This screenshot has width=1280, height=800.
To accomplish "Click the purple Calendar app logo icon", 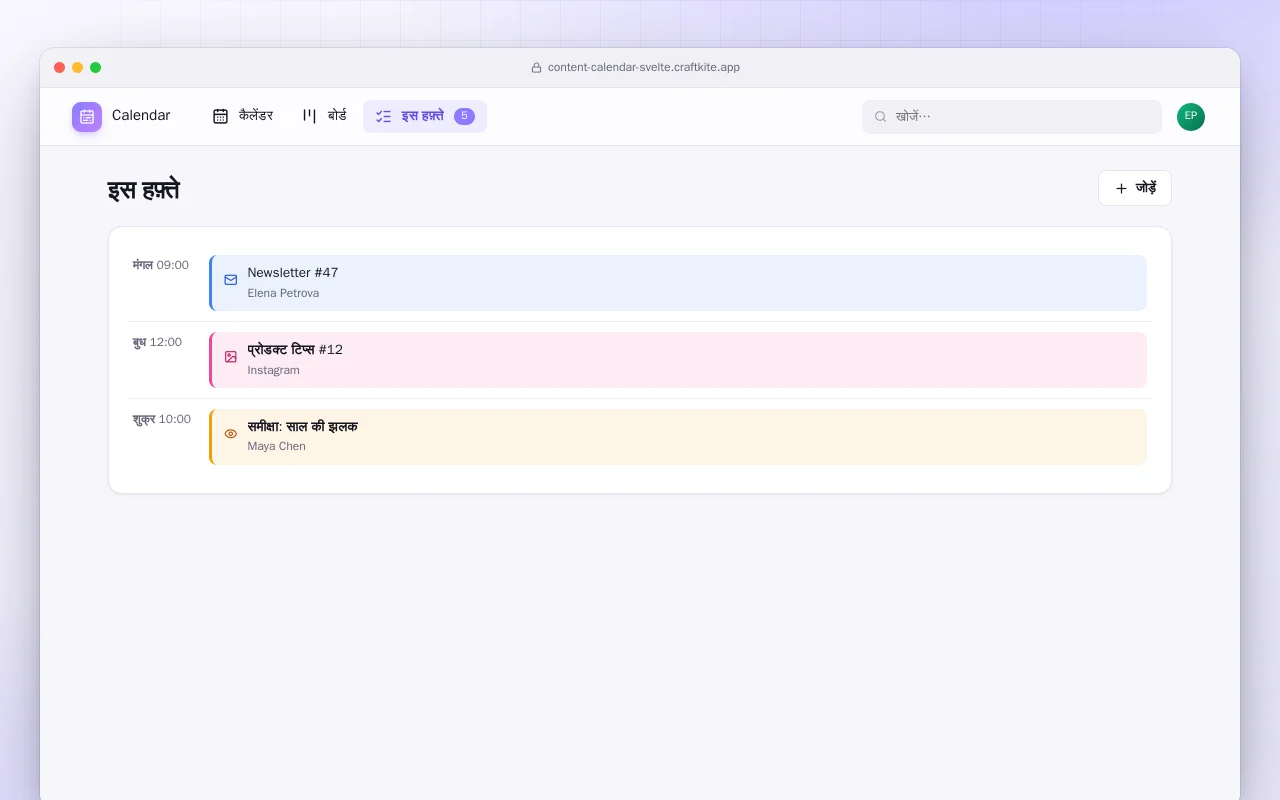I will point(87,116).
